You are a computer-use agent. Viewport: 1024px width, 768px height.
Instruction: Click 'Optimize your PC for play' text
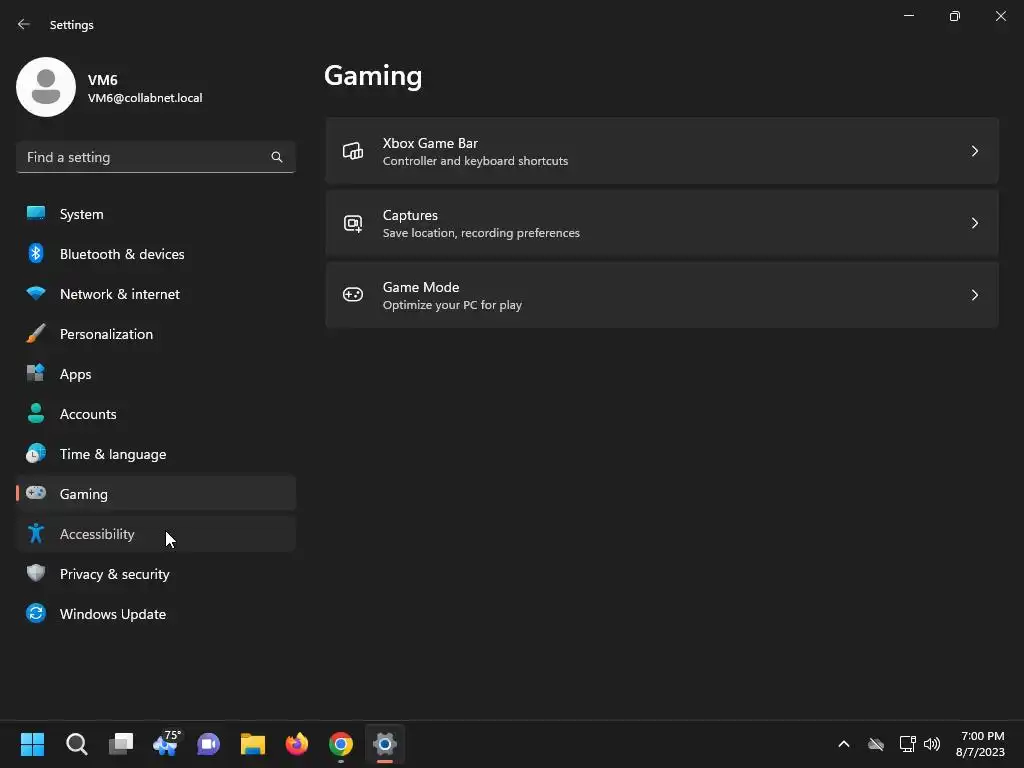pos(452,305)
